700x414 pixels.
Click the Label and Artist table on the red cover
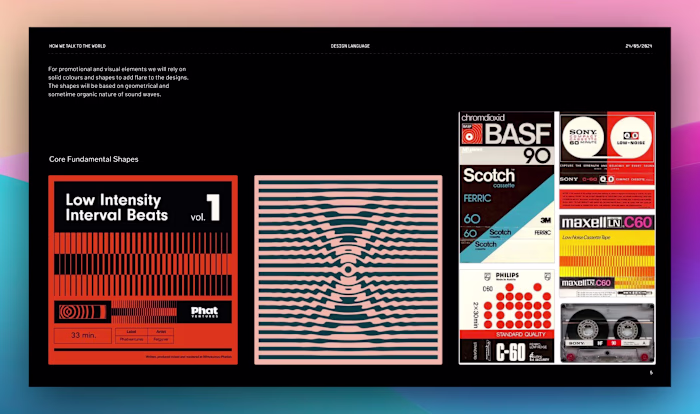[144, 335]
